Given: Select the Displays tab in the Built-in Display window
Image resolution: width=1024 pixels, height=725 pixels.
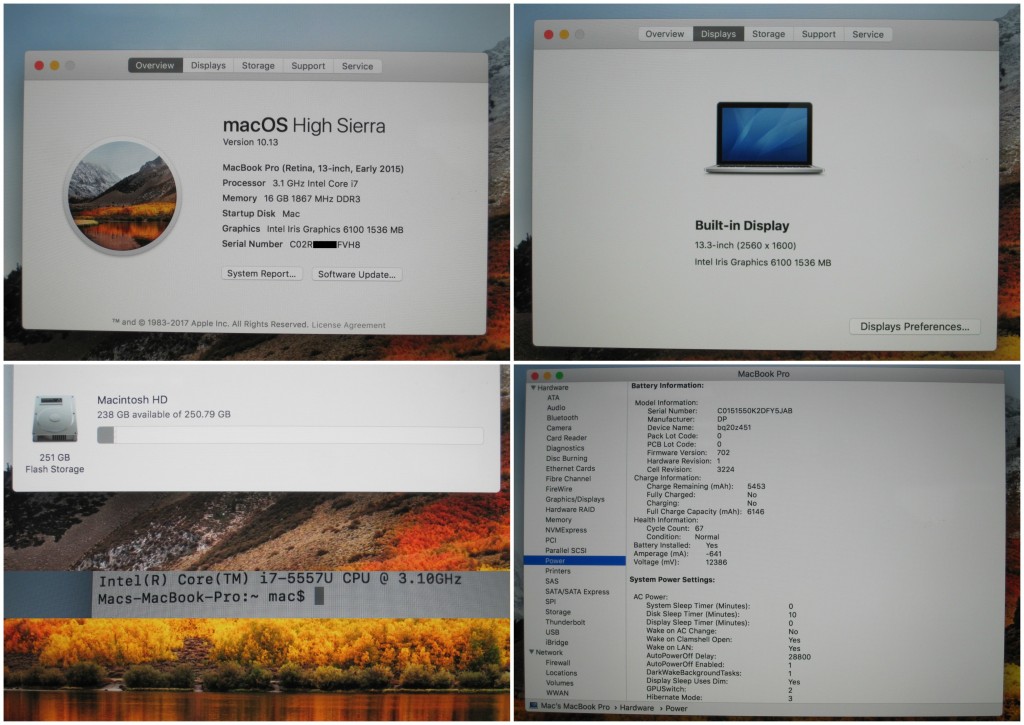Looking at the screenshot, I should pyautogui.click(x=718, y=34).
